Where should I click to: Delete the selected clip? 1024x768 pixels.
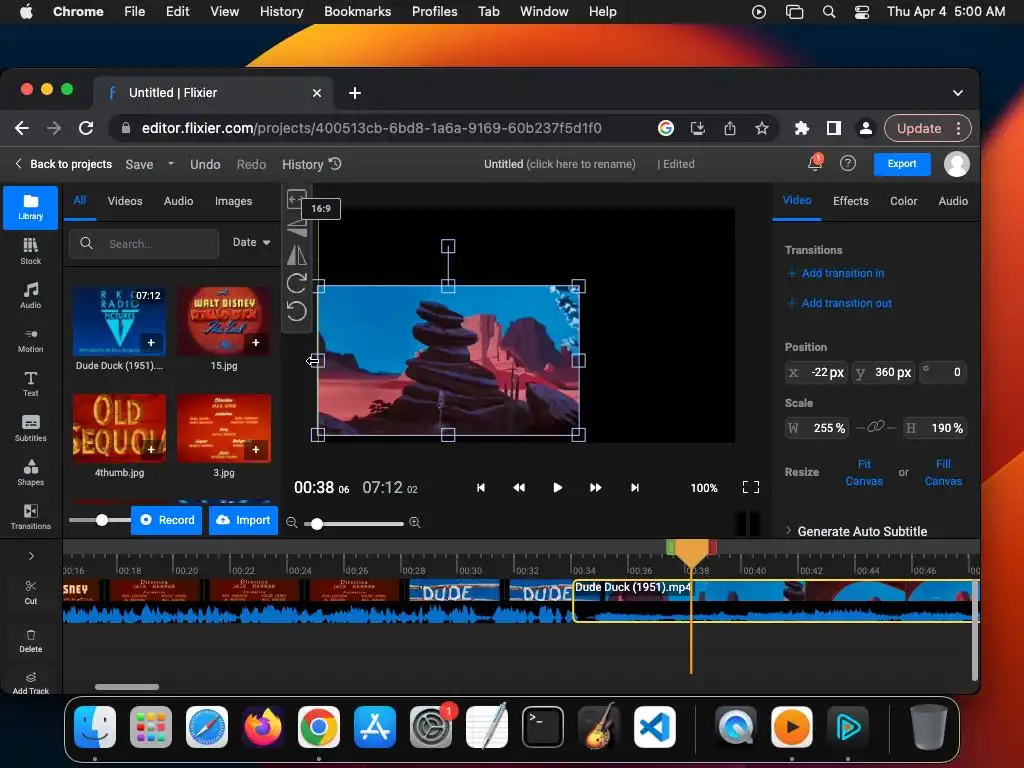[x=30, y=641]
